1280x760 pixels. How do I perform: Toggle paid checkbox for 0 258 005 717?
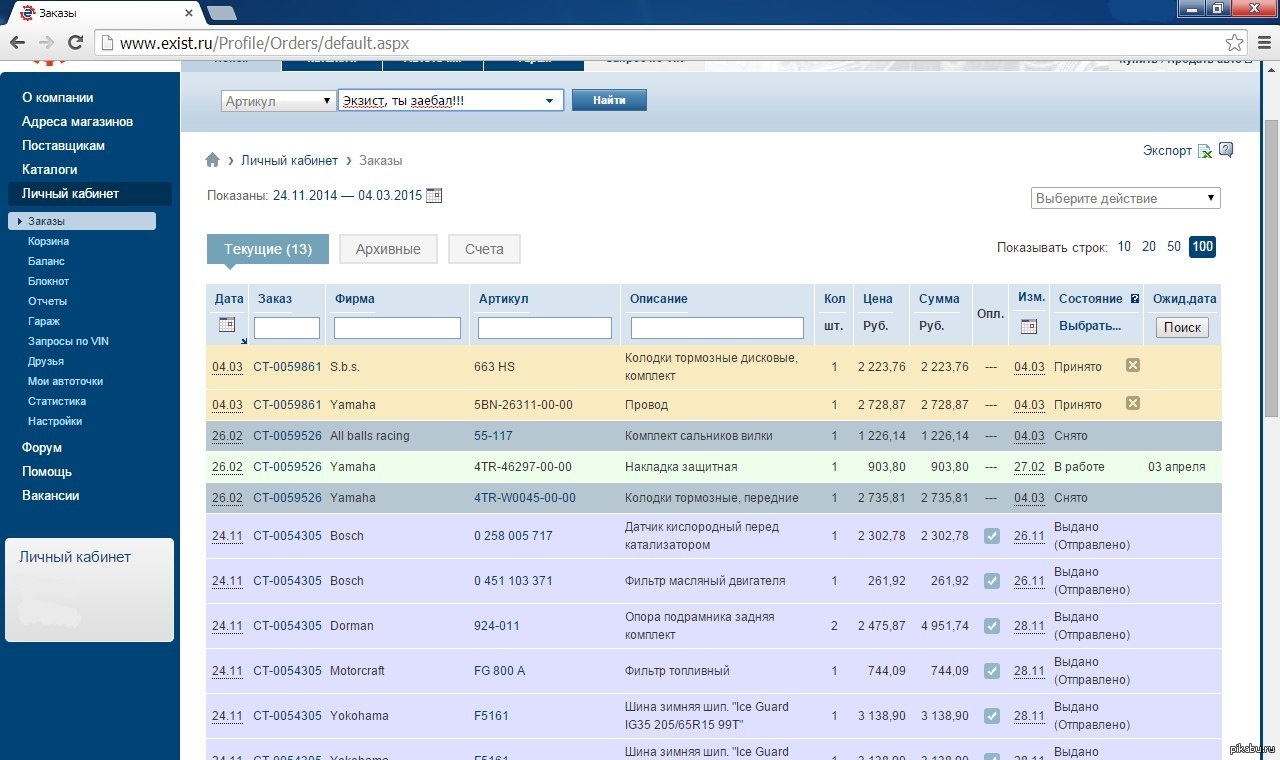[x=991, y=536]
